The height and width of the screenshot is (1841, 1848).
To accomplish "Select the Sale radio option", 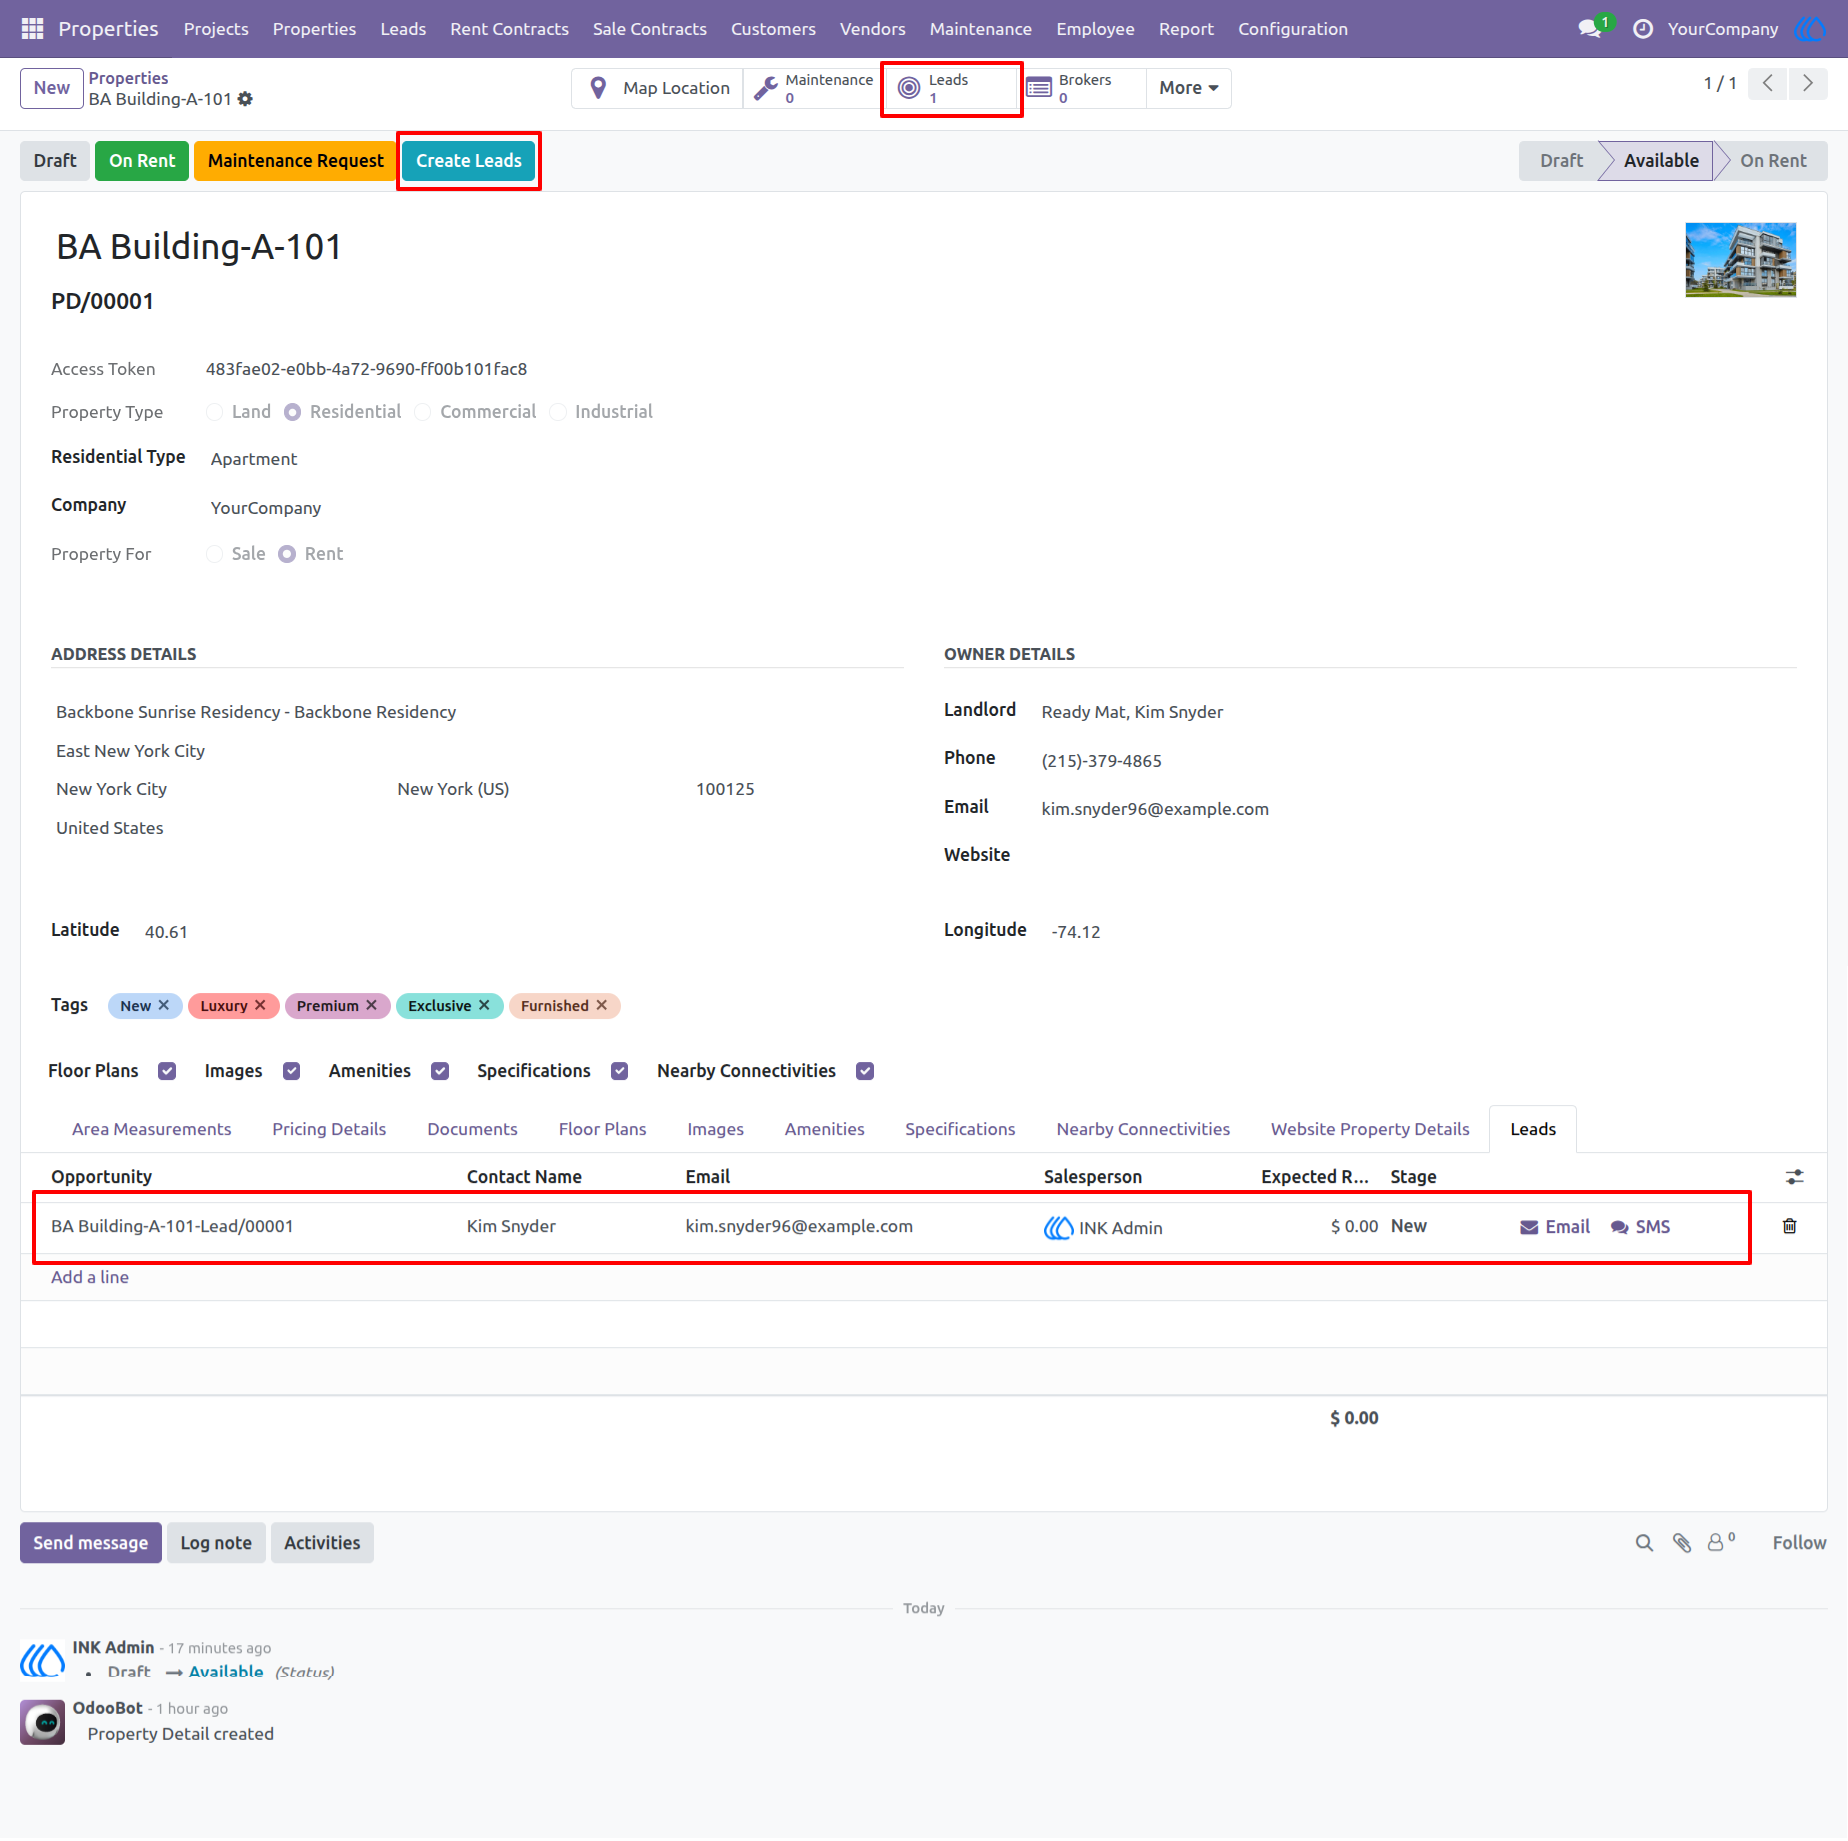I will pos(214,554).
